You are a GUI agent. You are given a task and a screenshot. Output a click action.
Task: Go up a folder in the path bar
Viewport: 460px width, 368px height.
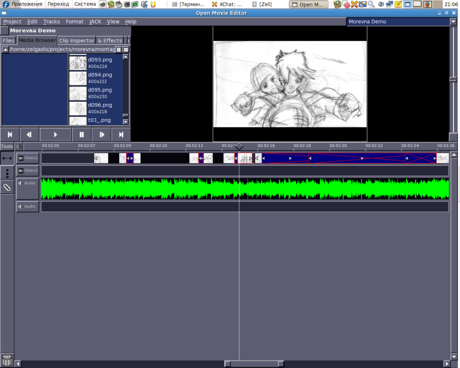pyautogui.click(x=5, y=49)
